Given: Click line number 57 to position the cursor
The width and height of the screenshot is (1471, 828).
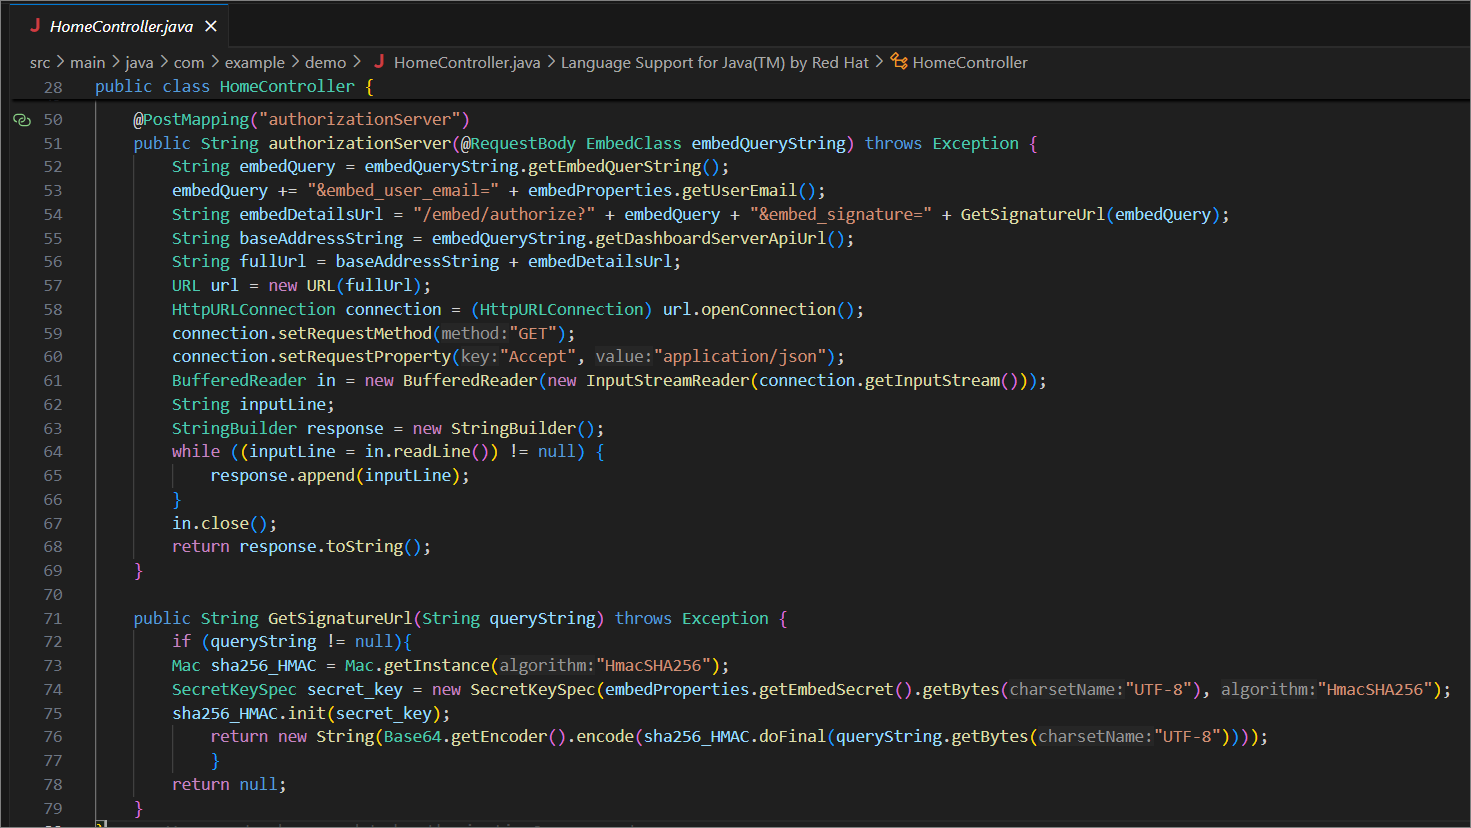Looking at the screenshot, I should click(54, 285).
